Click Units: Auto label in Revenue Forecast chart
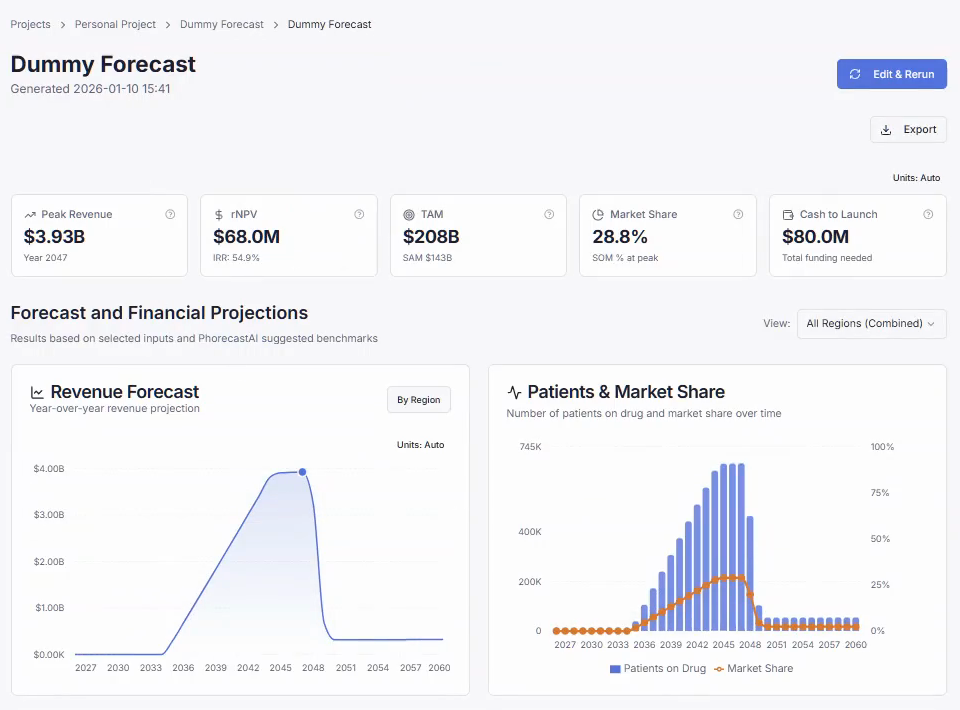The height and width of the screenshot is (710, 960). pyautogui.click(x=421, y=445)
